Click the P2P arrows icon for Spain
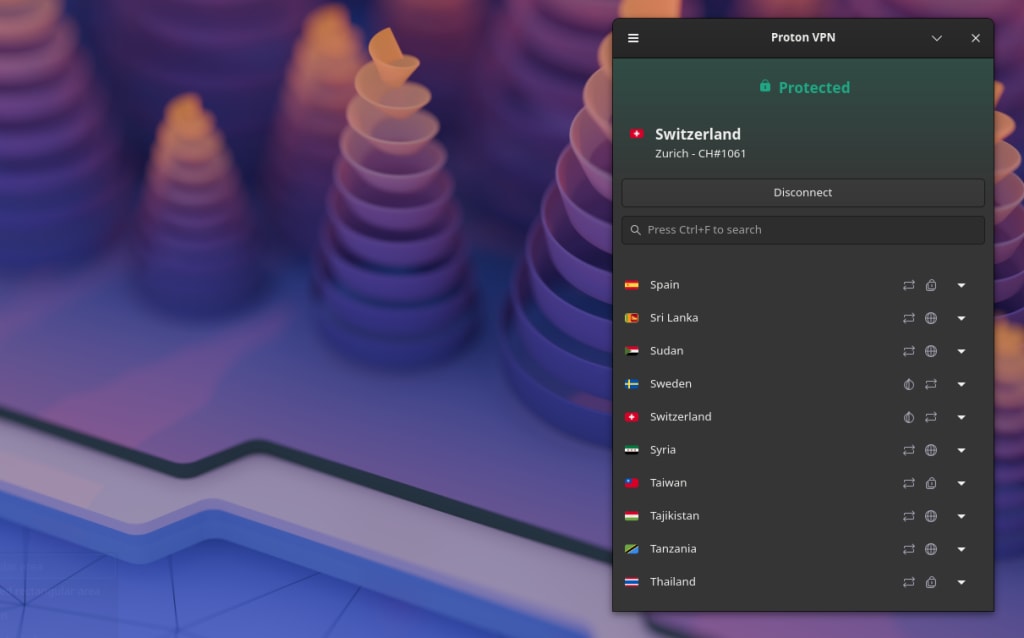 point(908,285)
